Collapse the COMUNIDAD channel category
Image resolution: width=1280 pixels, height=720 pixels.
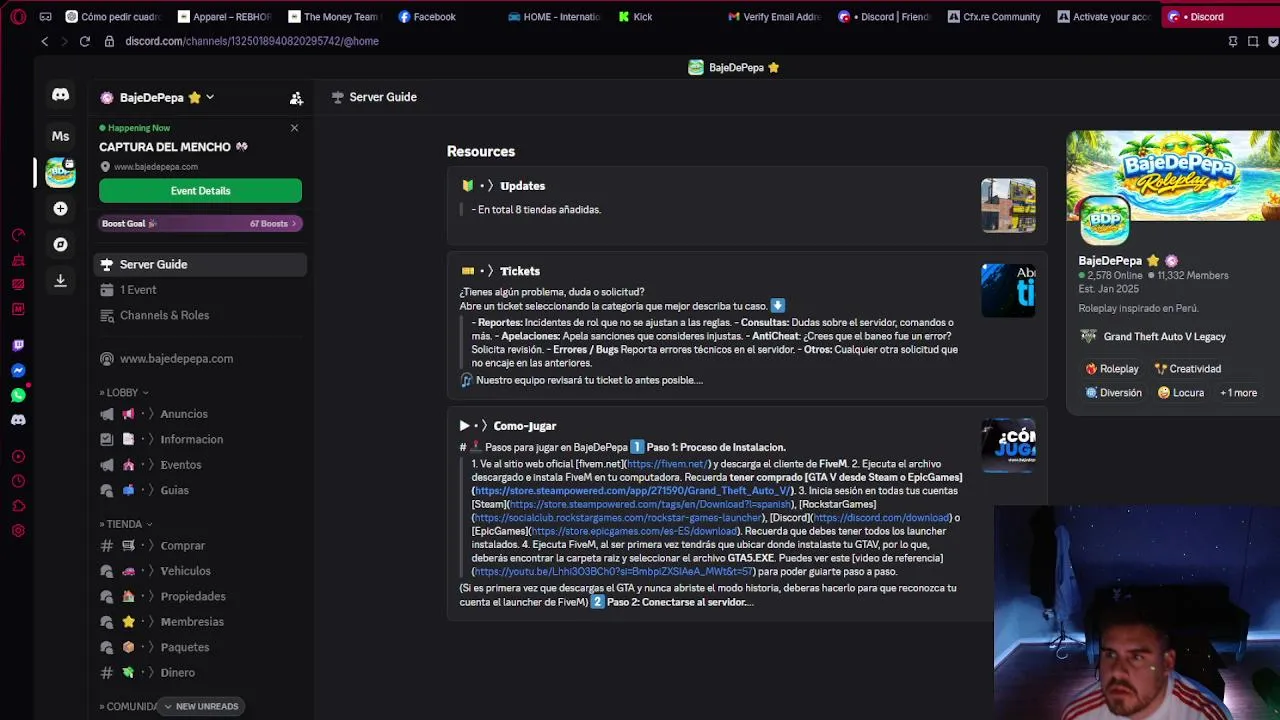[129, 706]
